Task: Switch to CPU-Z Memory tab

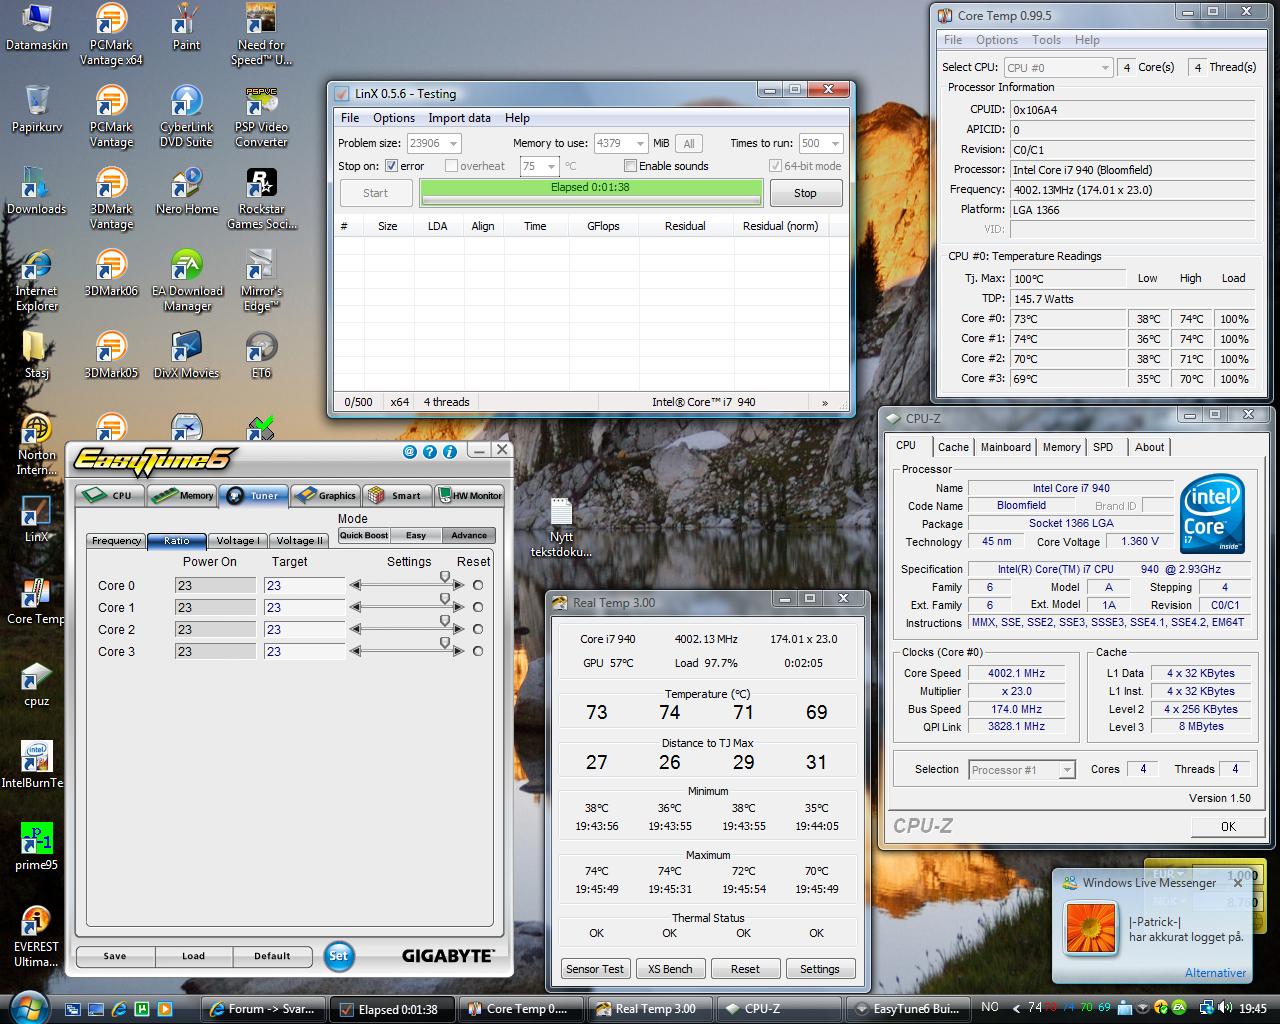Action: tap(1061, 447)
